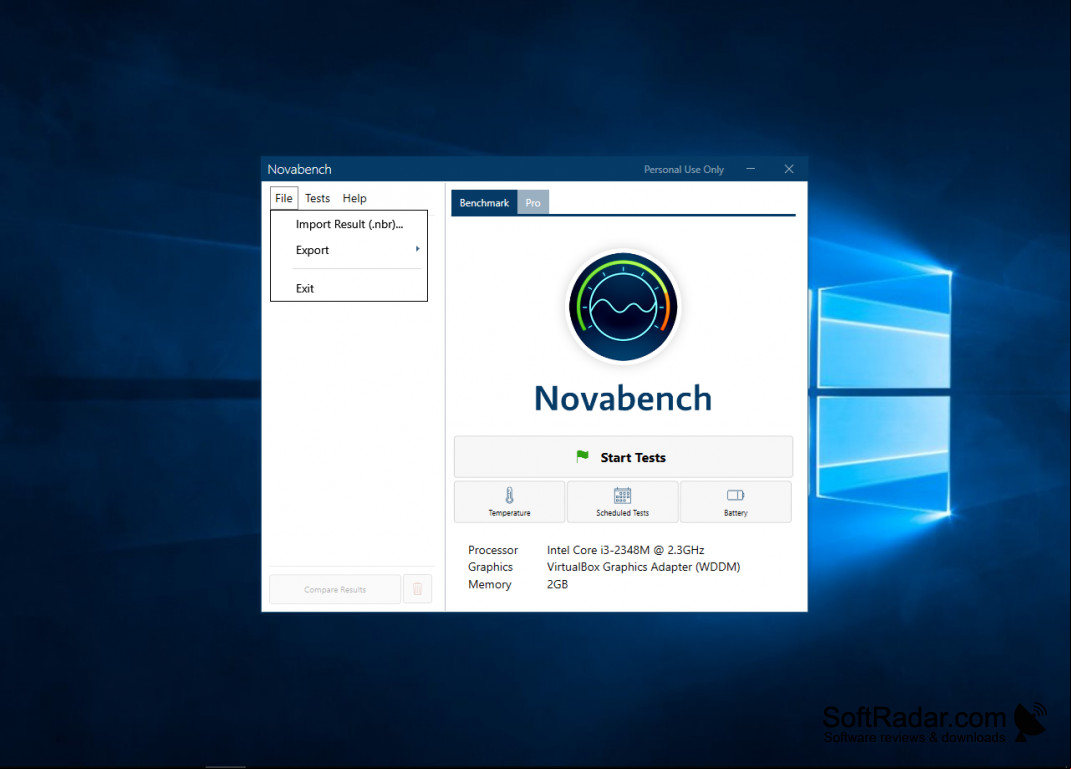1071x769 pixels.
Task: Click the VirtualBox Graphics Adapter (WDDM) text
Action: (643, 567)
